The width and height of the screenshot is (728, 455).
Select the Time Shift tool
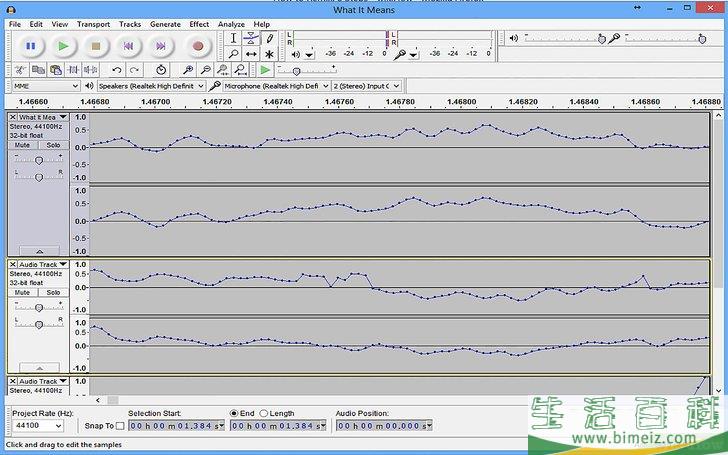click(251, 54)
